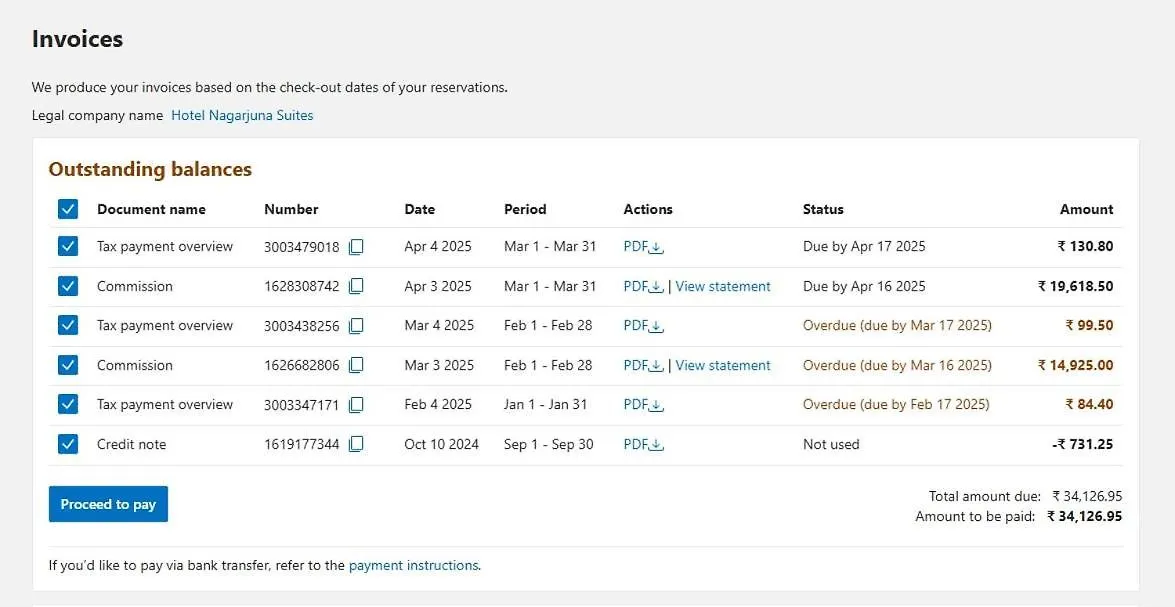This screenshot has width=1175, height=607.
Task: Click period Jan 1 - Jan 31
Action: click(x=546, y=405)
